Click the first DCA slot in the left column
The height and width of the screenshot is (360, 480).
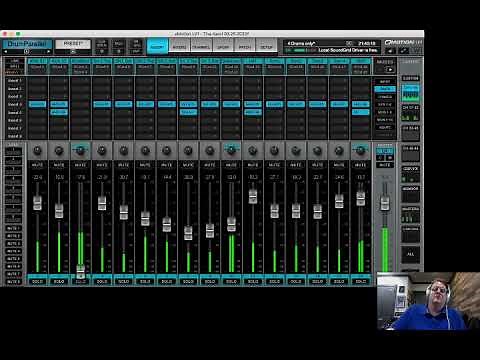14,152
